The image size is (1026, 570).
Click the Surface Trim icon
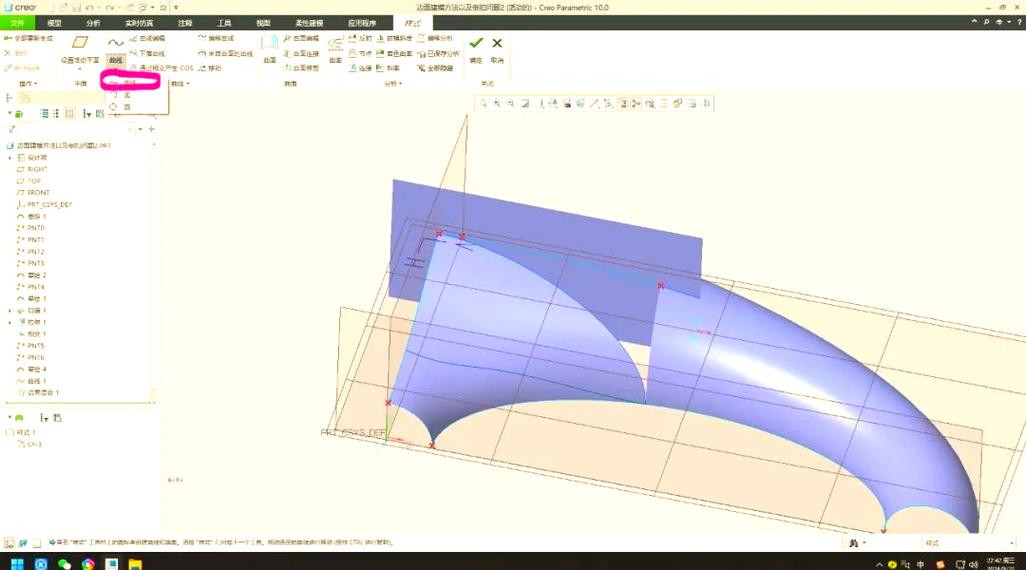(287, 67)
